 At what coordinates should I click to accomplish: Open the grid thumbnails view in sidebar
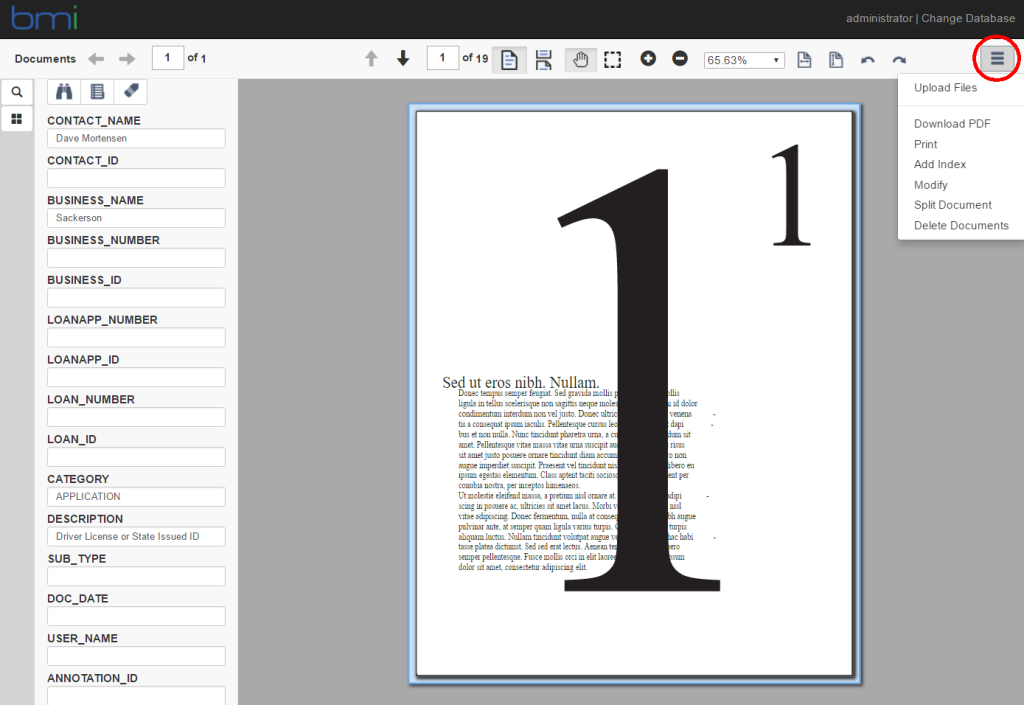(17, 119)
